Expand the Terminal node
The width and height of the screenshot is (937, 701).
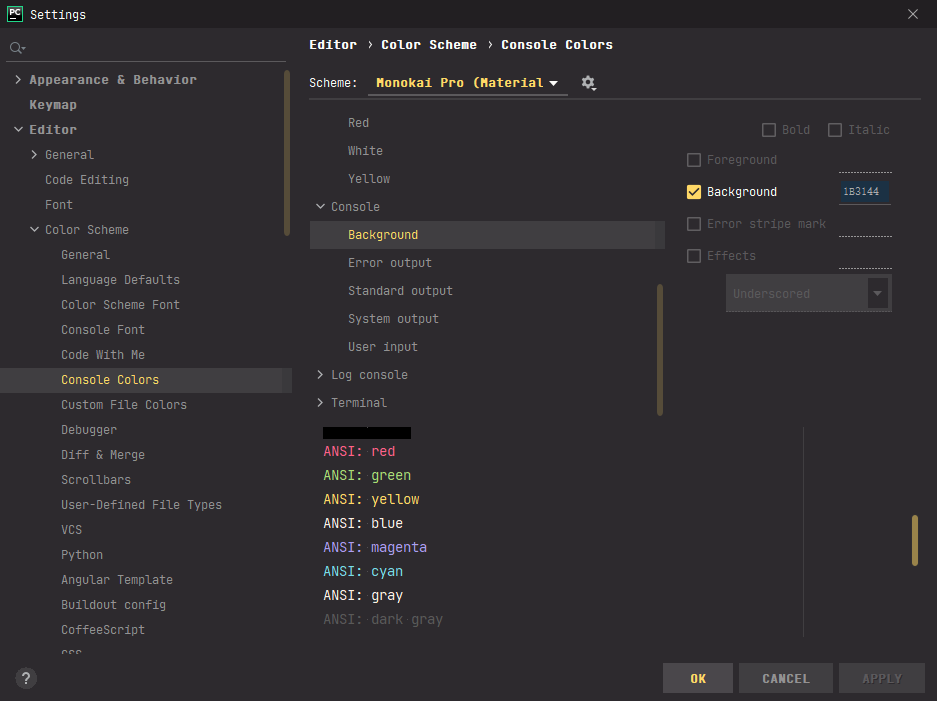click(320, 403)
